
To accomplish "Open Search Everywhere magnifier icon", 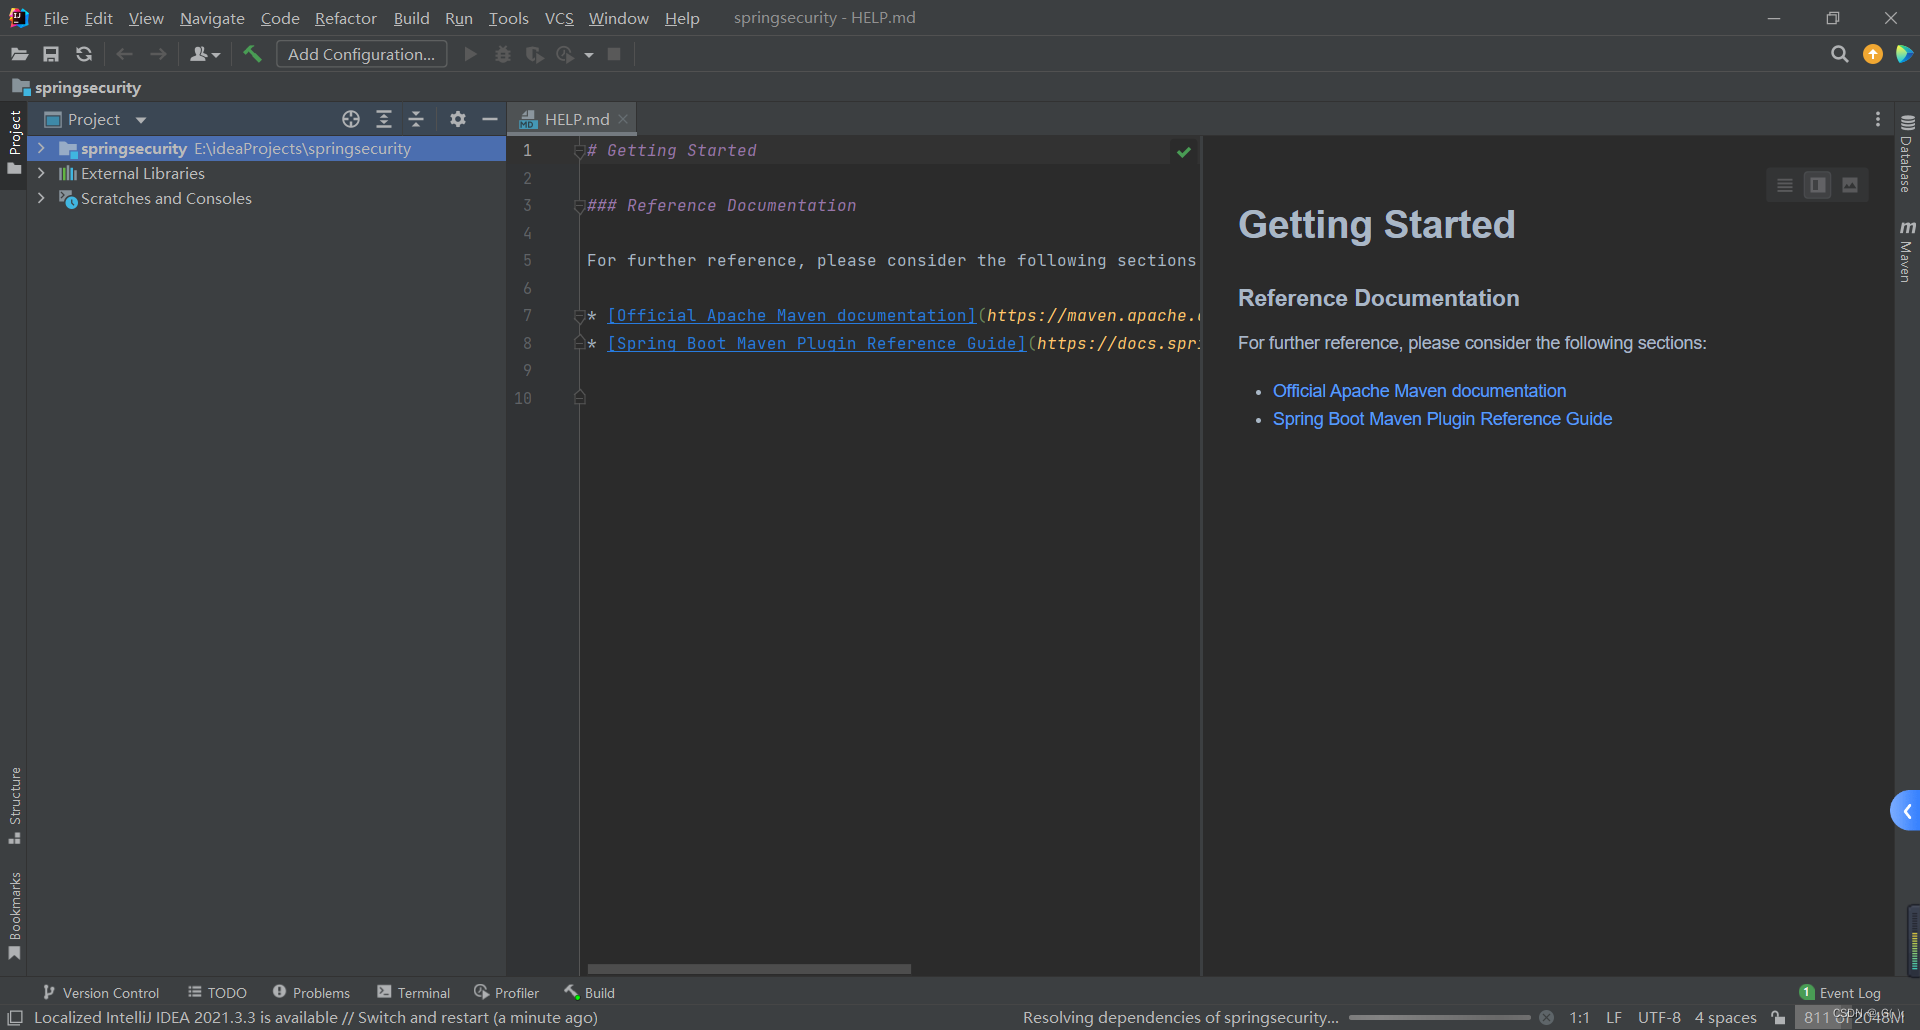I will pos(1839,54).
